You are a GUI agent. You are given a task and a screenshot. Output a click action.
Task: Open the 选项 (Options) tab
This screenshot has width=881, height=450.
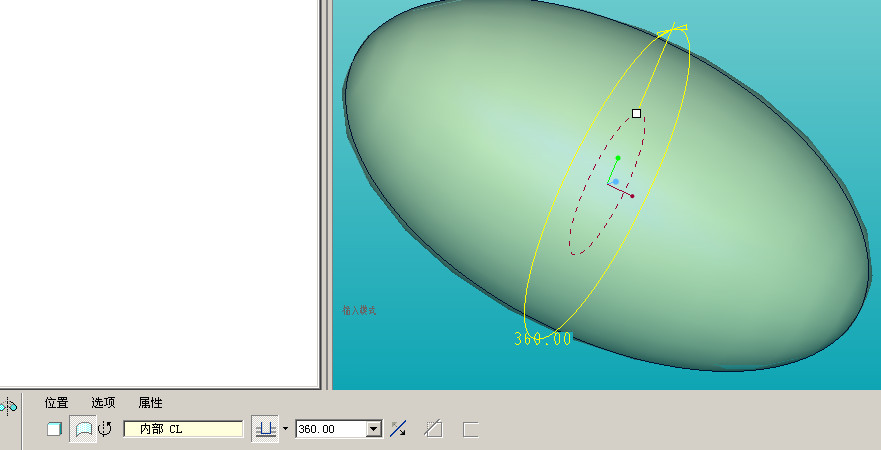(103, 403)
